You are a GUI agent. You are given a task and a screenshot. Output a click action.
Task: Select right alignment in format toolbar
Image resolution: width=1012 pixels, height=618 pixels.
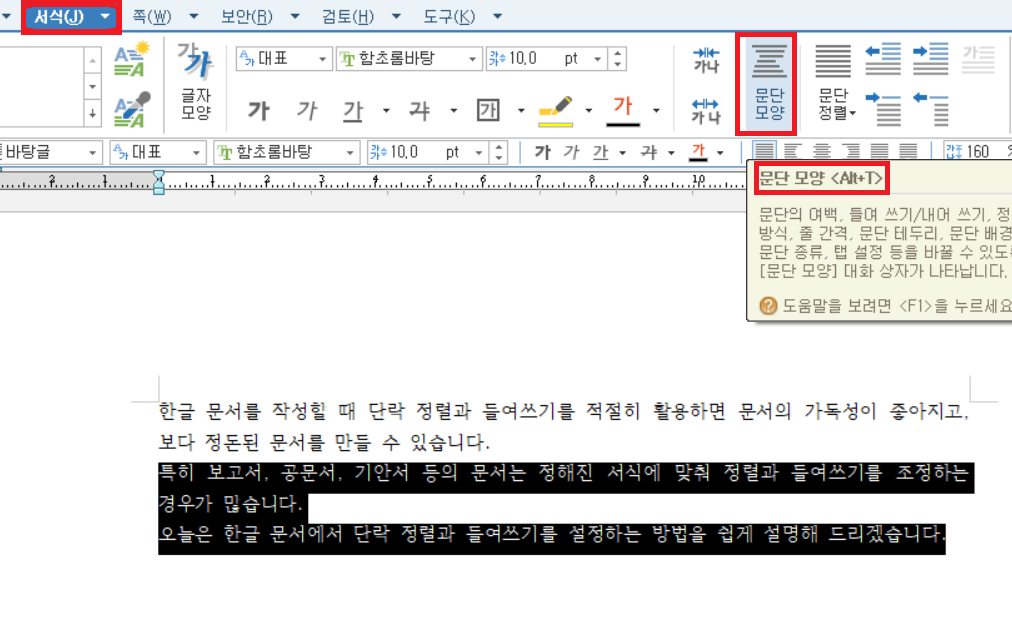tap(851, 152)
